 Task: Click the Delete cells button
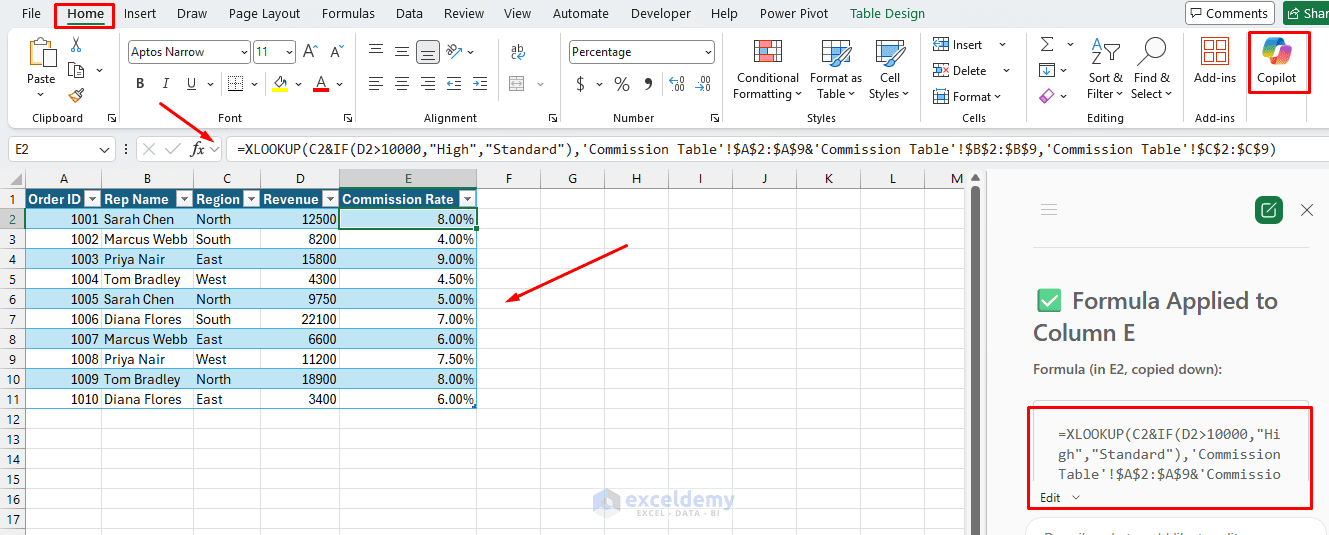960,71
